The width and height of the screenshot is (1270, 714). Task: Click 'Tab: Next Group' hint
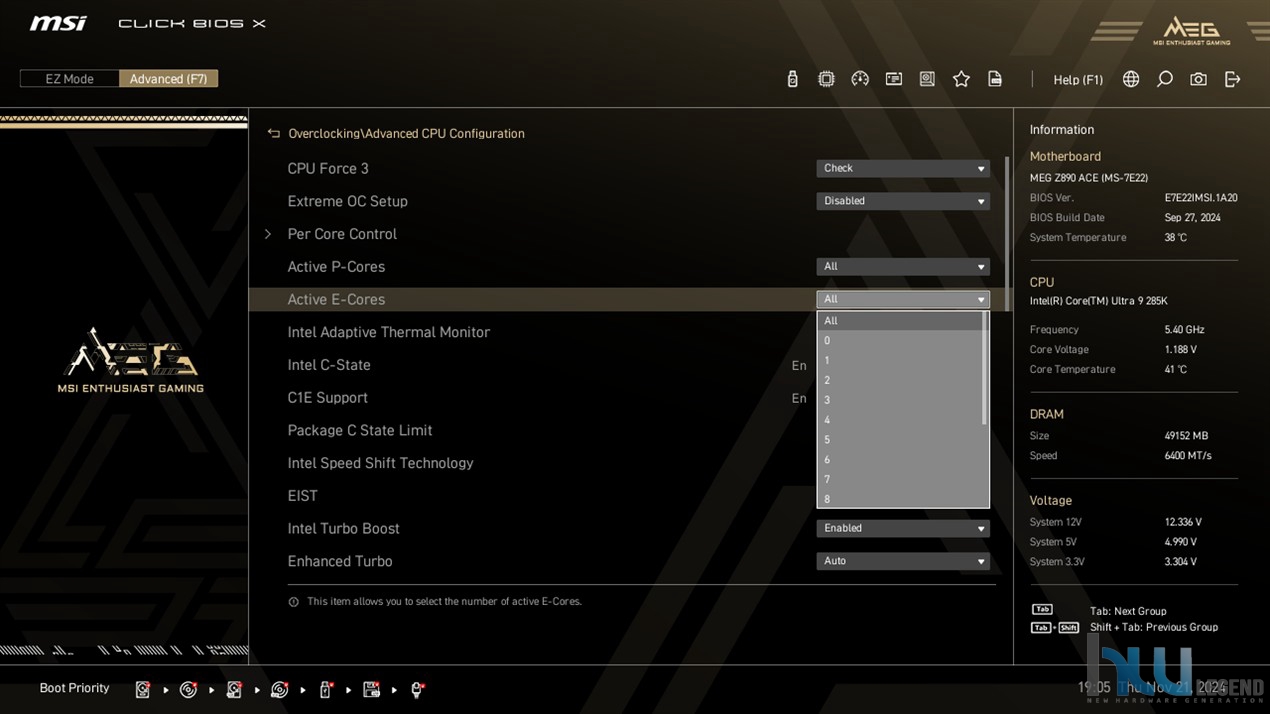click(1128, 611)
